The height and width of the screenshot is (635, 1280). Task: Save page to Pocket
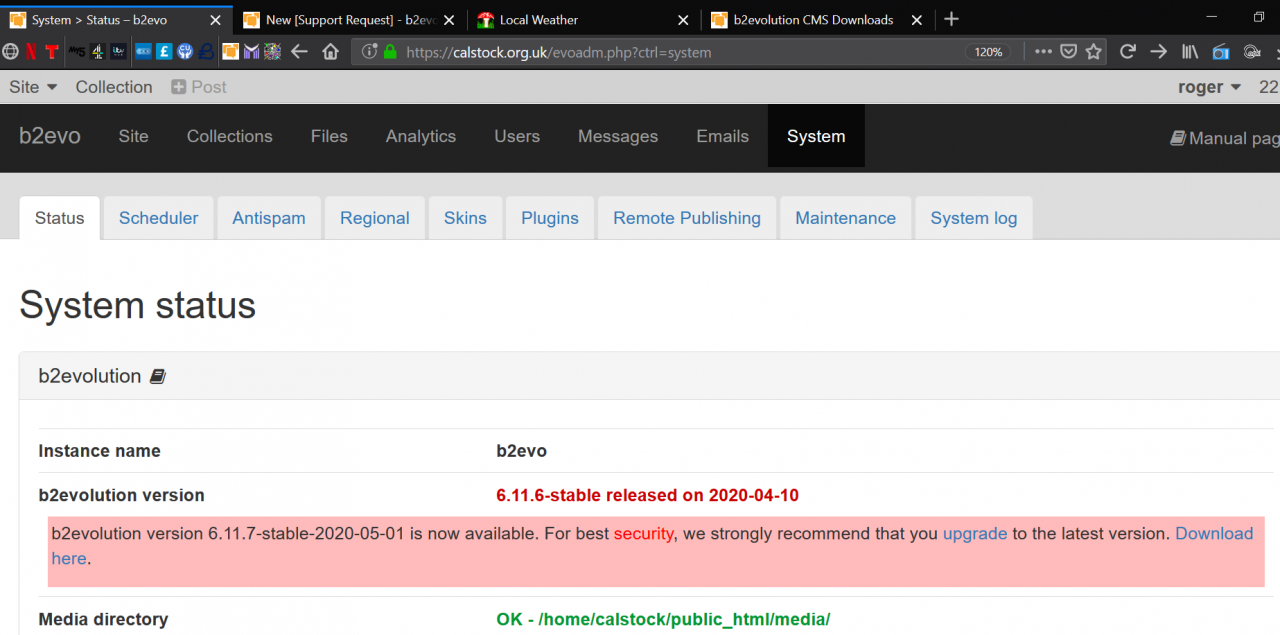click(x=1068, y=52)
